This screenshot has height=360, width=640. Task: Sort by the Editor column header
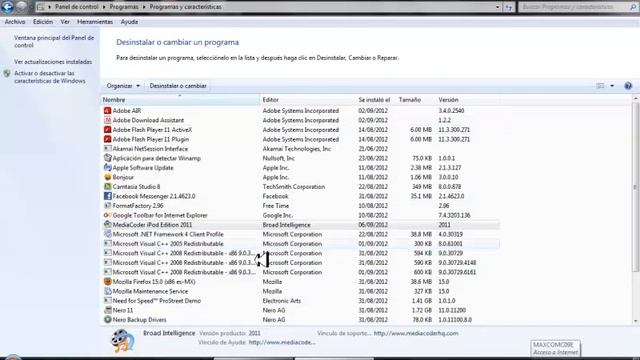pos(308,100)
